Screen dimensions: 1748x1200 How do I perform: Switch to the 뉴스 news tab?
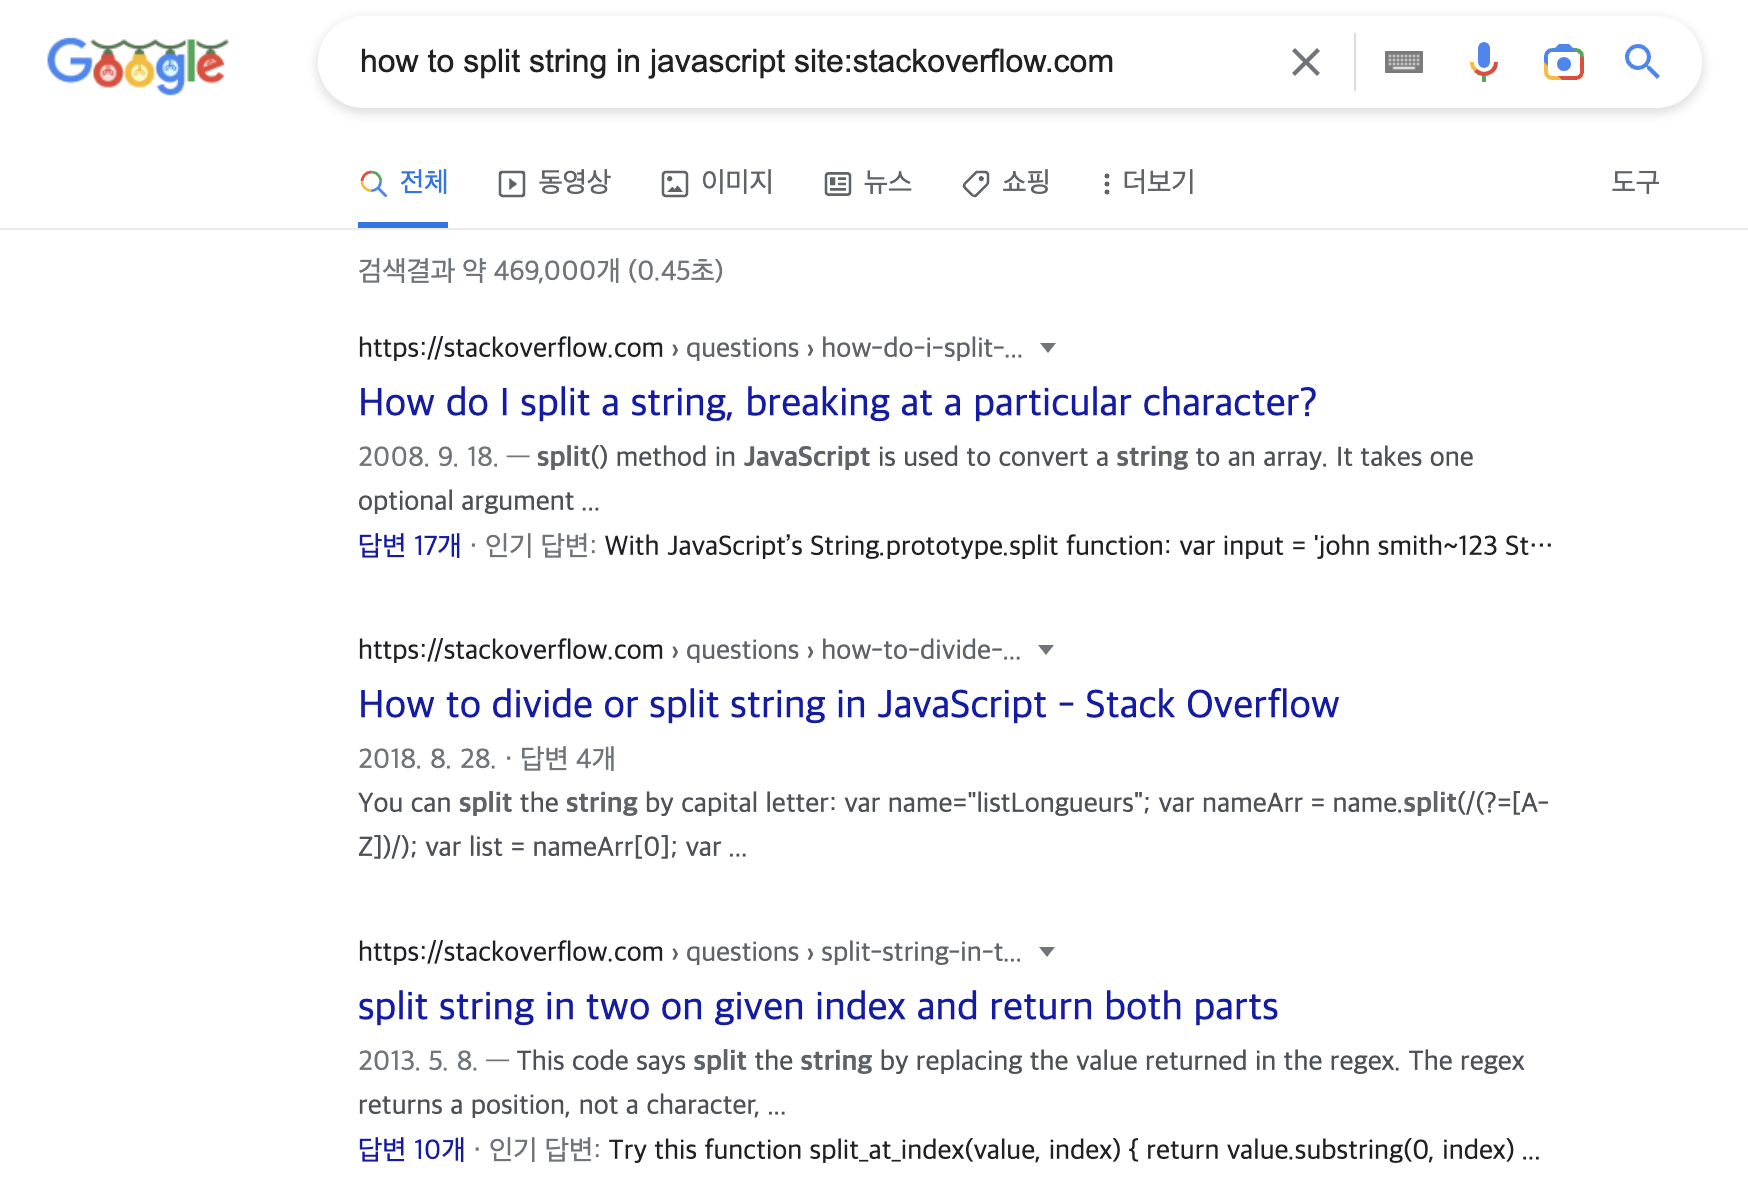[868, 183]
